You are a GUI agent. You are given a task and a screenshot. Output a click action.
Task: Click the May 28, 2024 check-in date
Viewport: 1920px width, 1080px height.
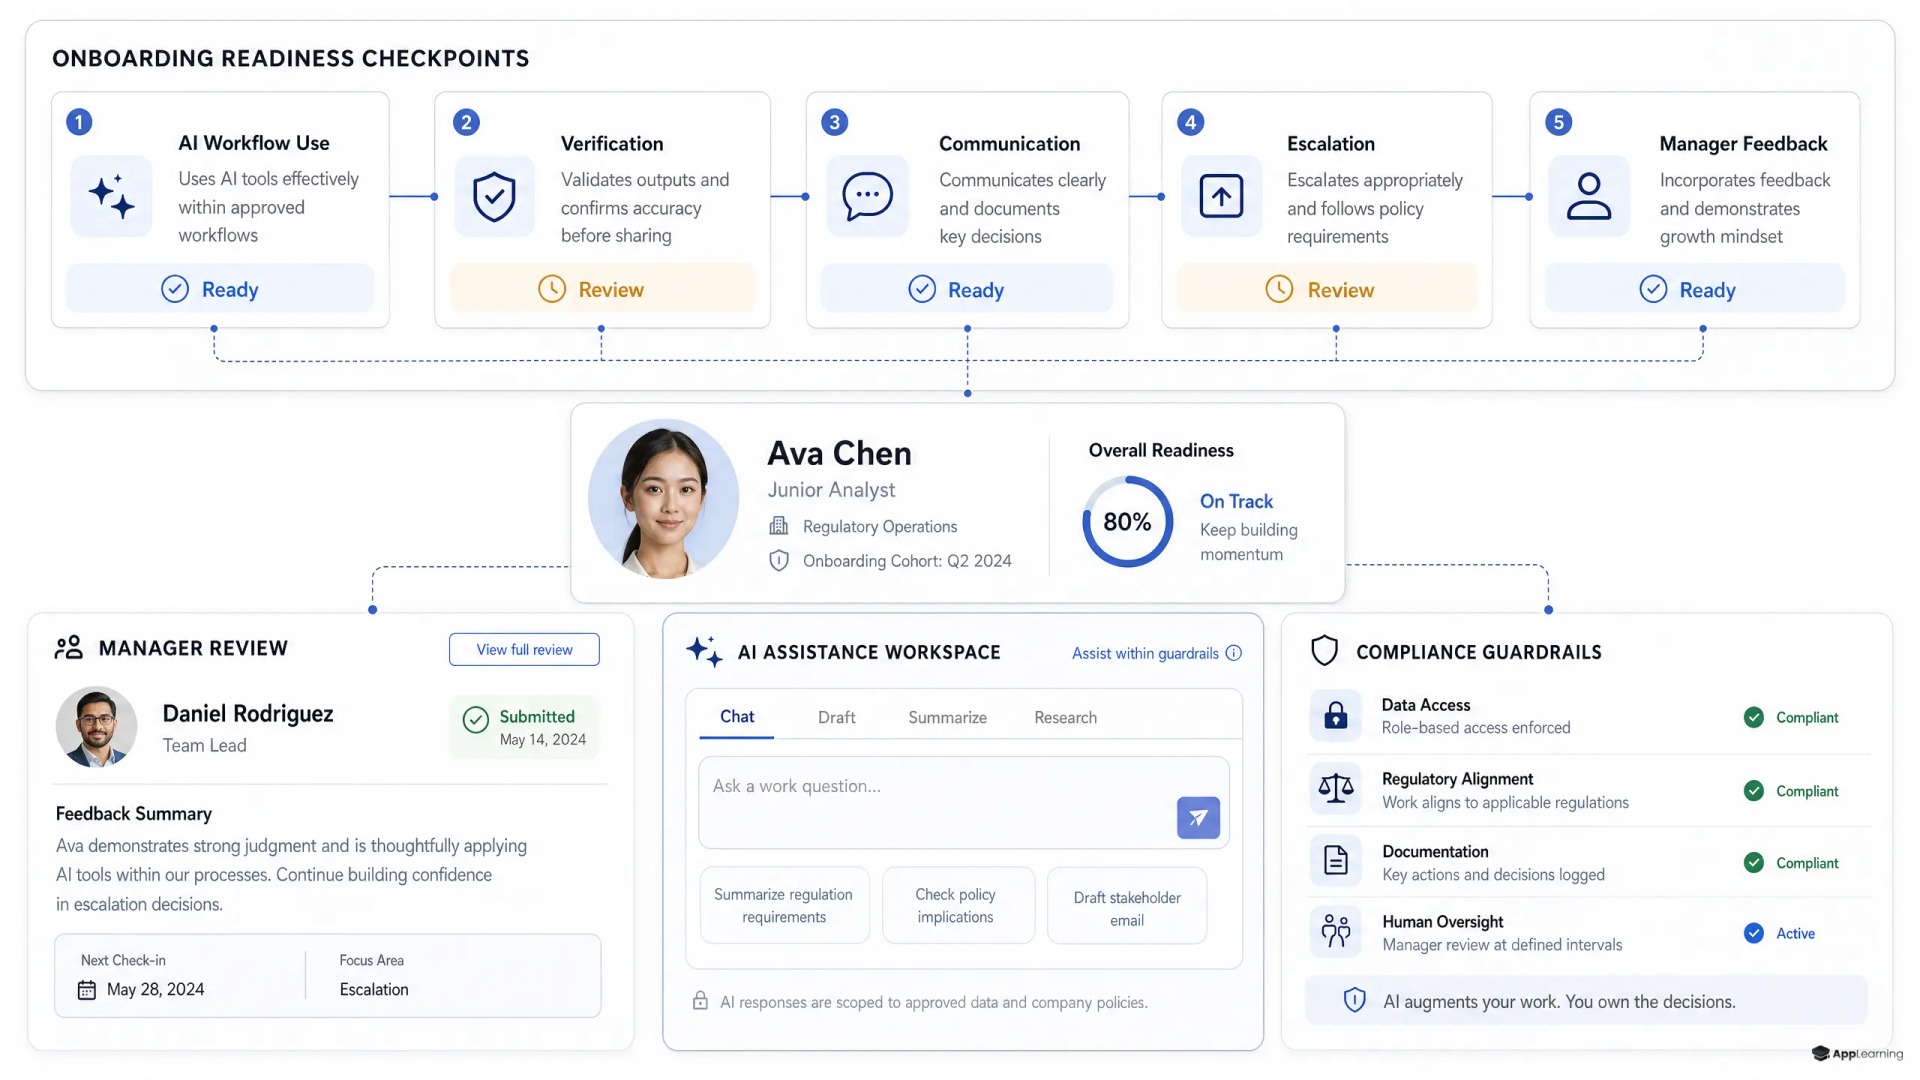coord(155,989)
